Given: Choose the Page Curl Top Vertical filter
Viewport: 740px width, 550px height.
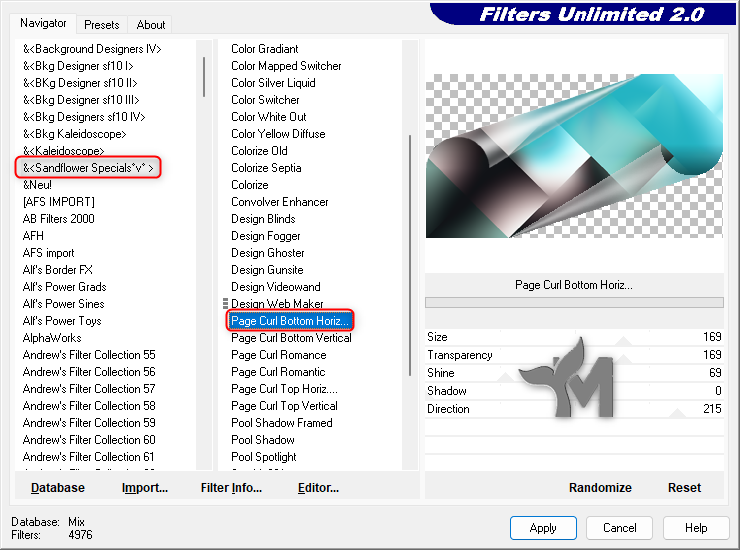Looking at the screenshot, I should tap(284, 406).
